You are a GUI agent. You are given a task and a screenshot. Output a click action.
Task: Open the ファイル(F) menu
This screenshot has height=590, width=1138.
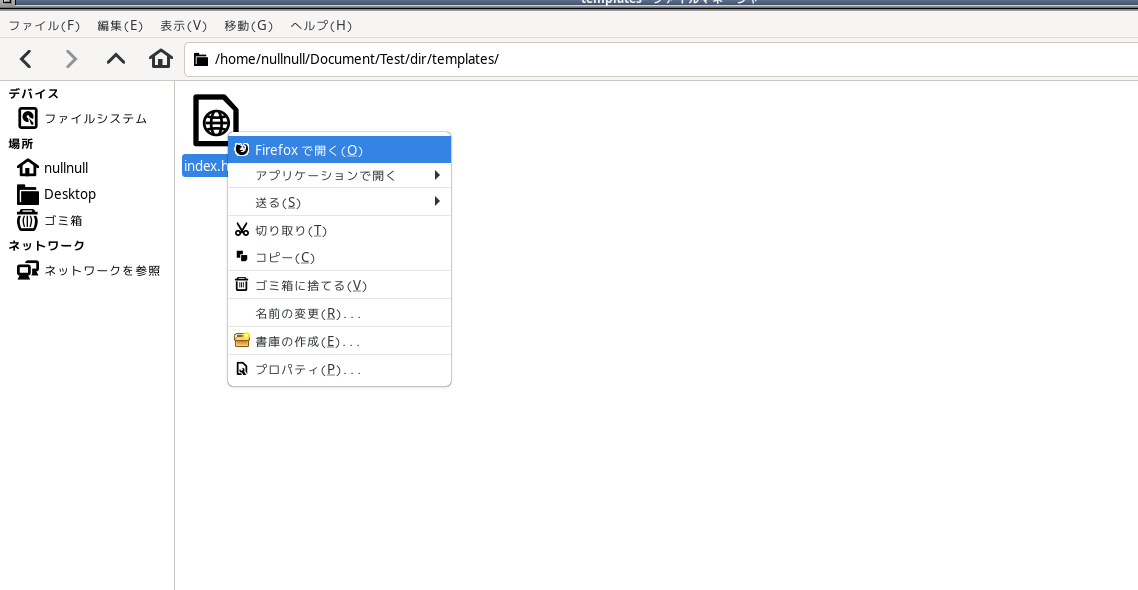44,25
